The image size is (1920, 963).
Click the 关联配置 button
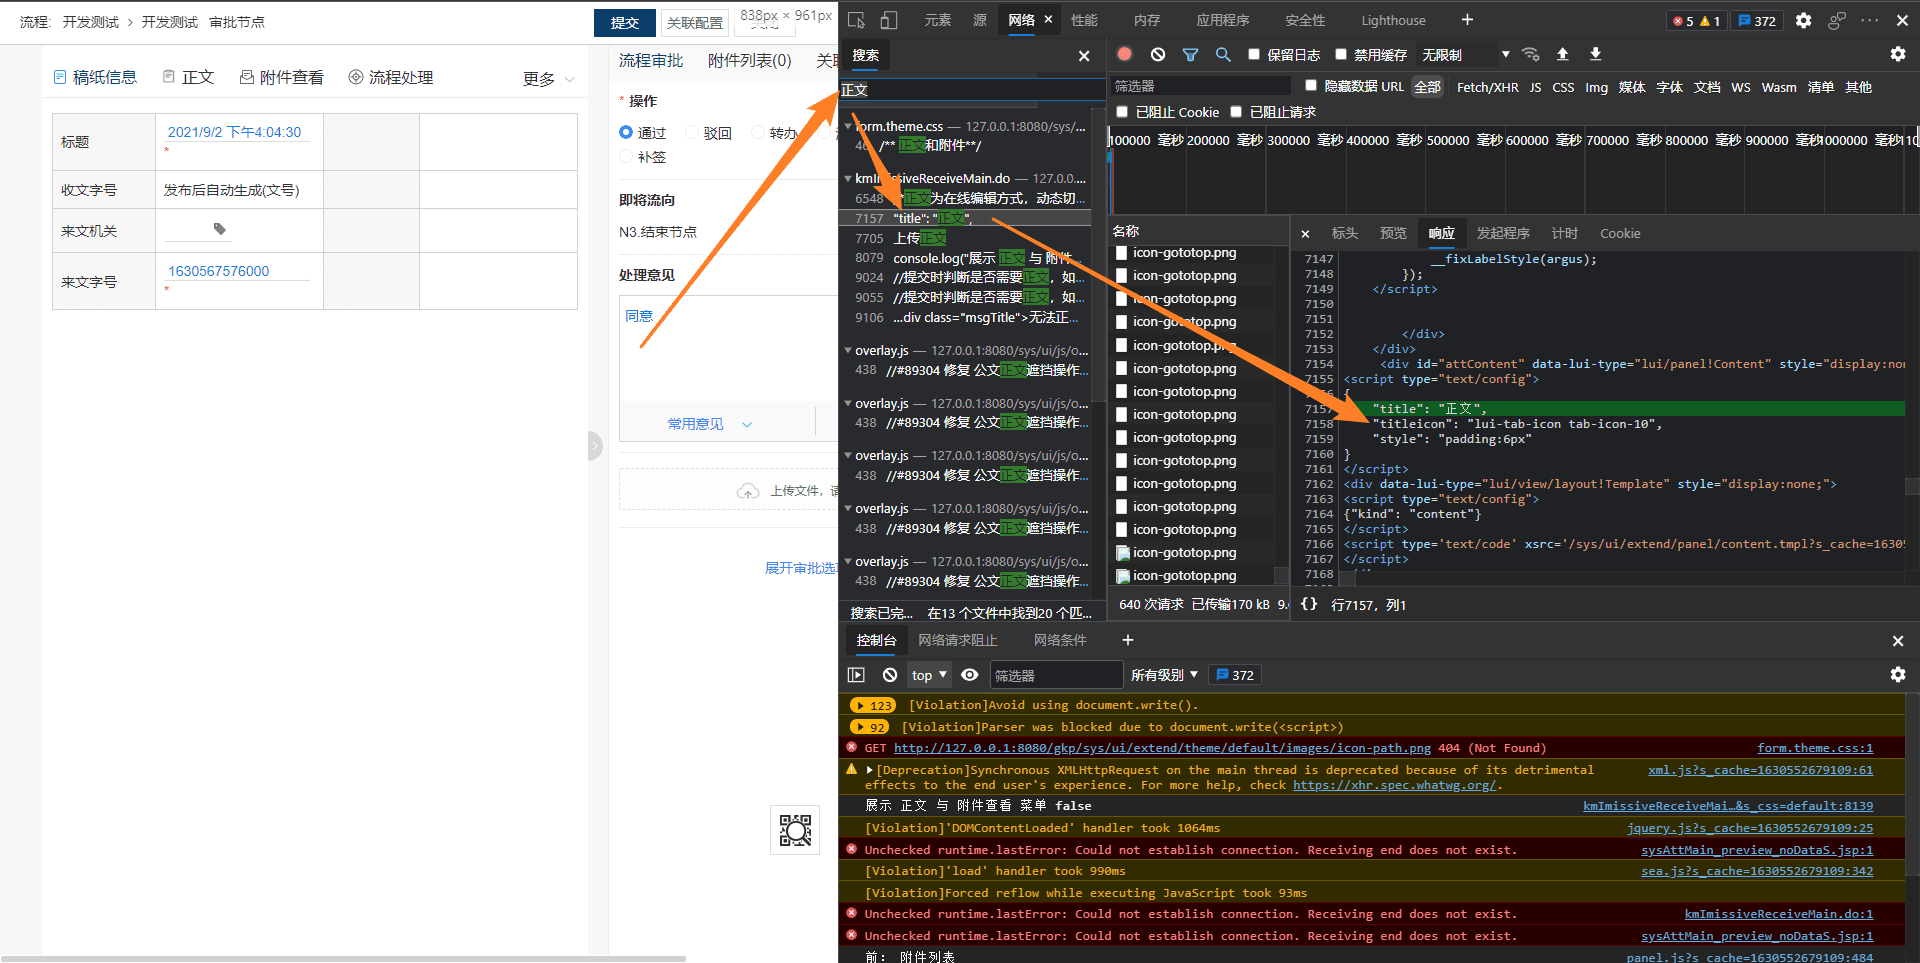695,22
